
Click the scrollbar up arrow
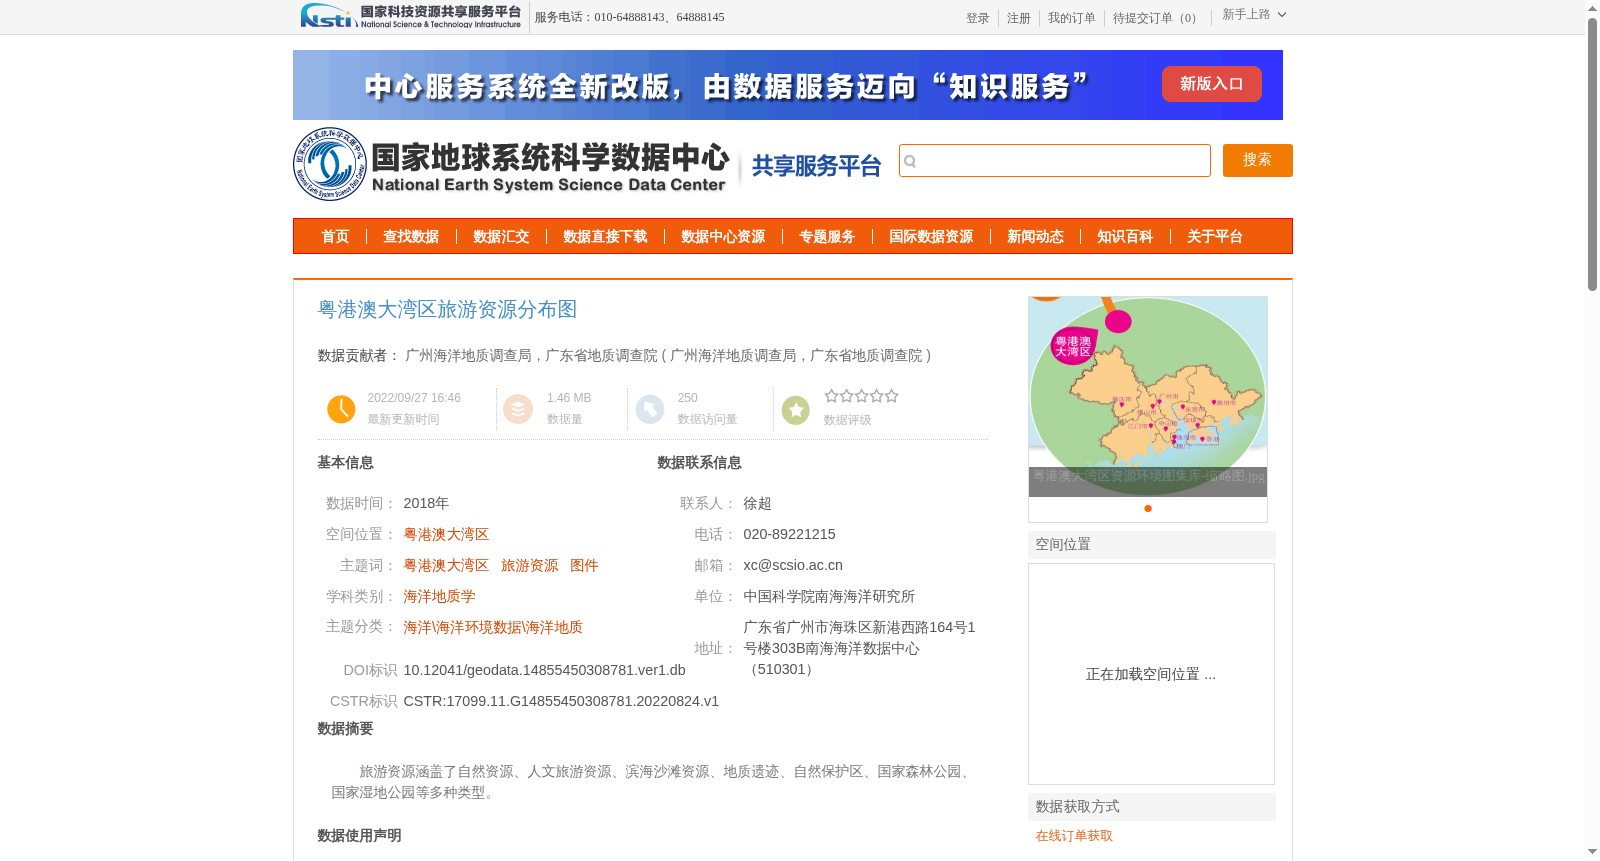(1592, 8)
